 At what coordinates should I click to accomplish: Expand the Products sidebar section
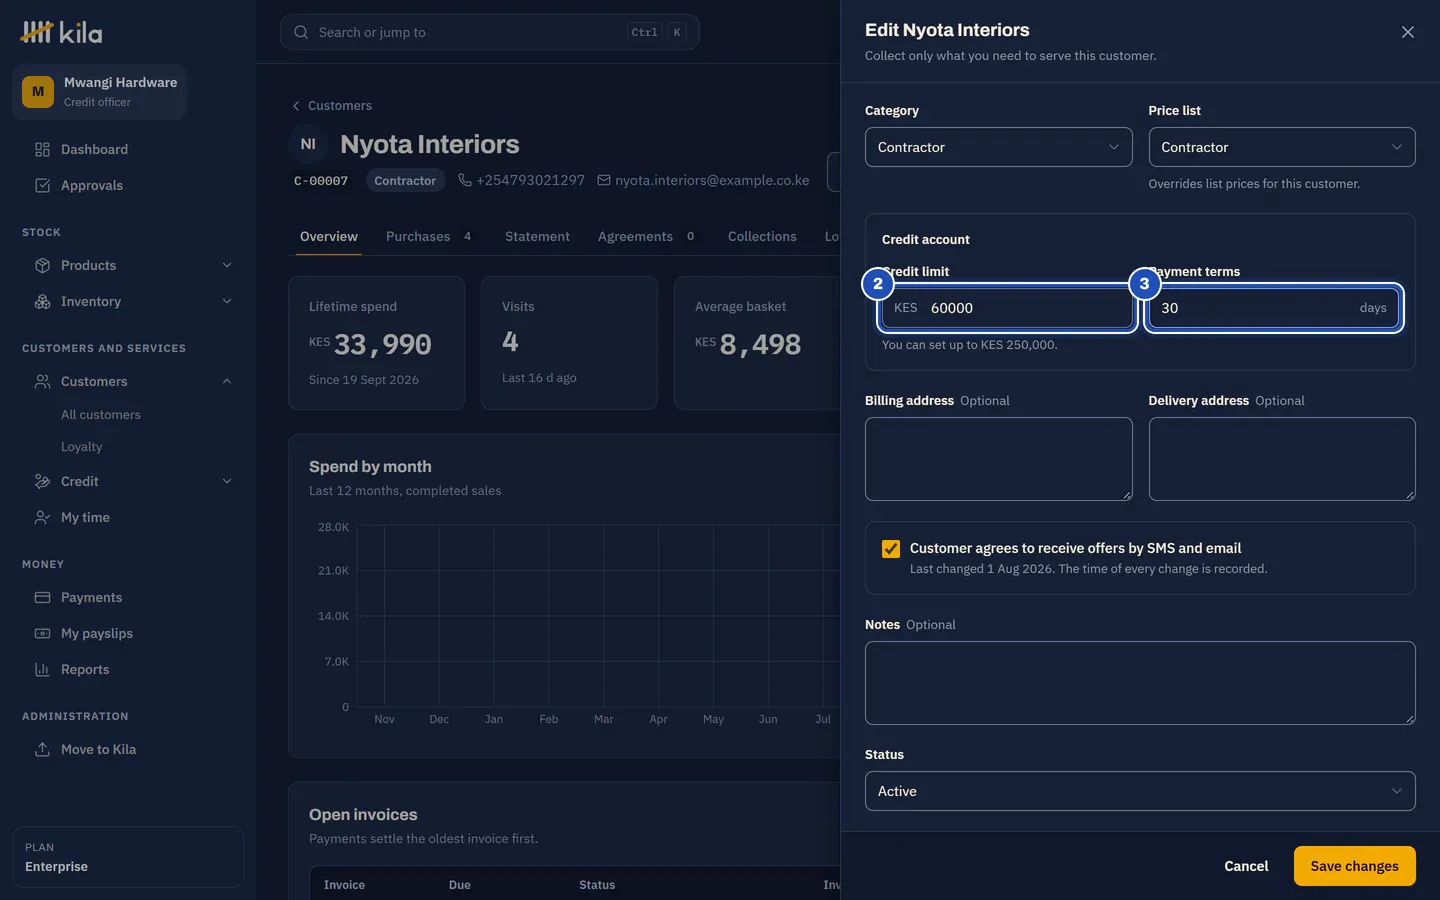click(x=227, y=265)
